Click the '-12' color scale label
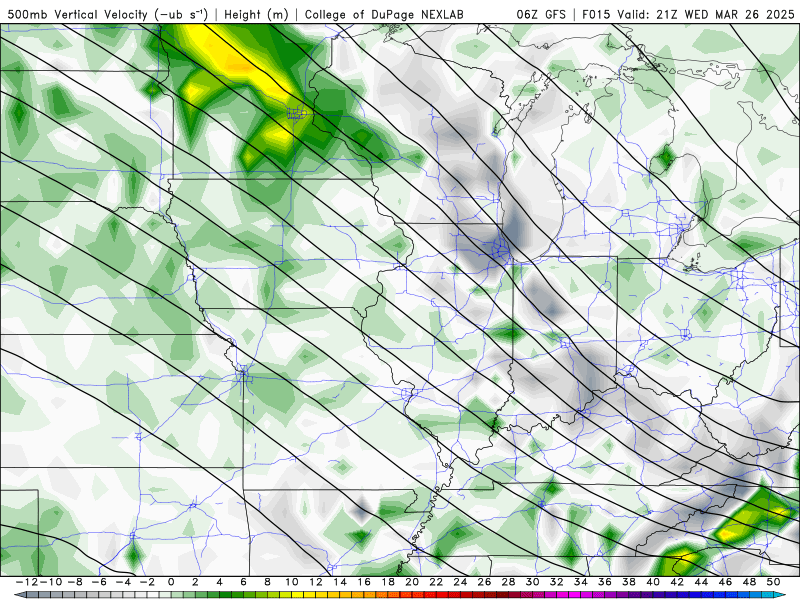The image size is (800, 600). [26, 582]
